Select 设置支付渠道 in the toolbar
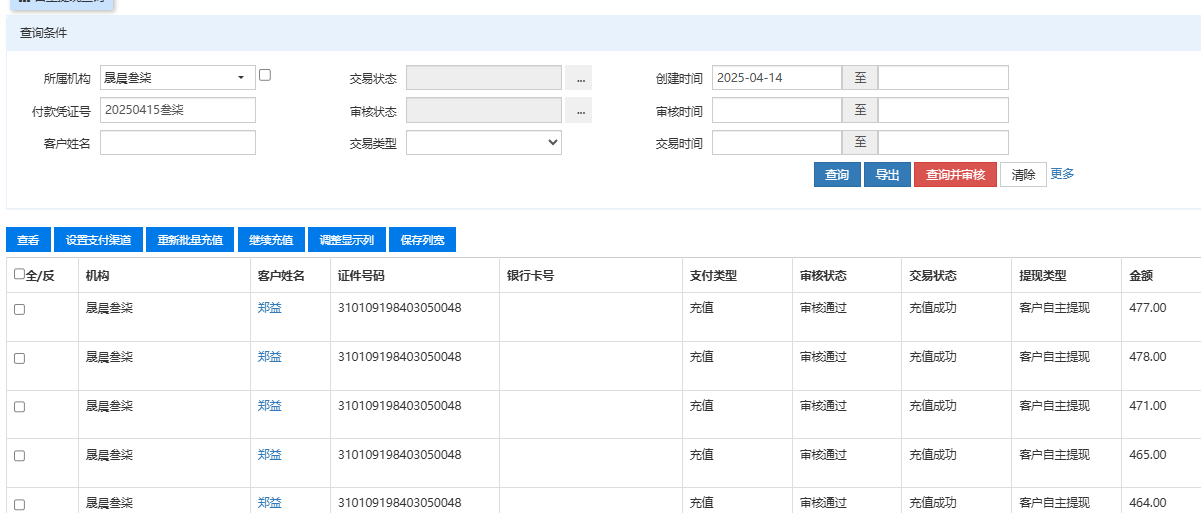The height and width of the screenshot is (513, 1201). point(98,240)
